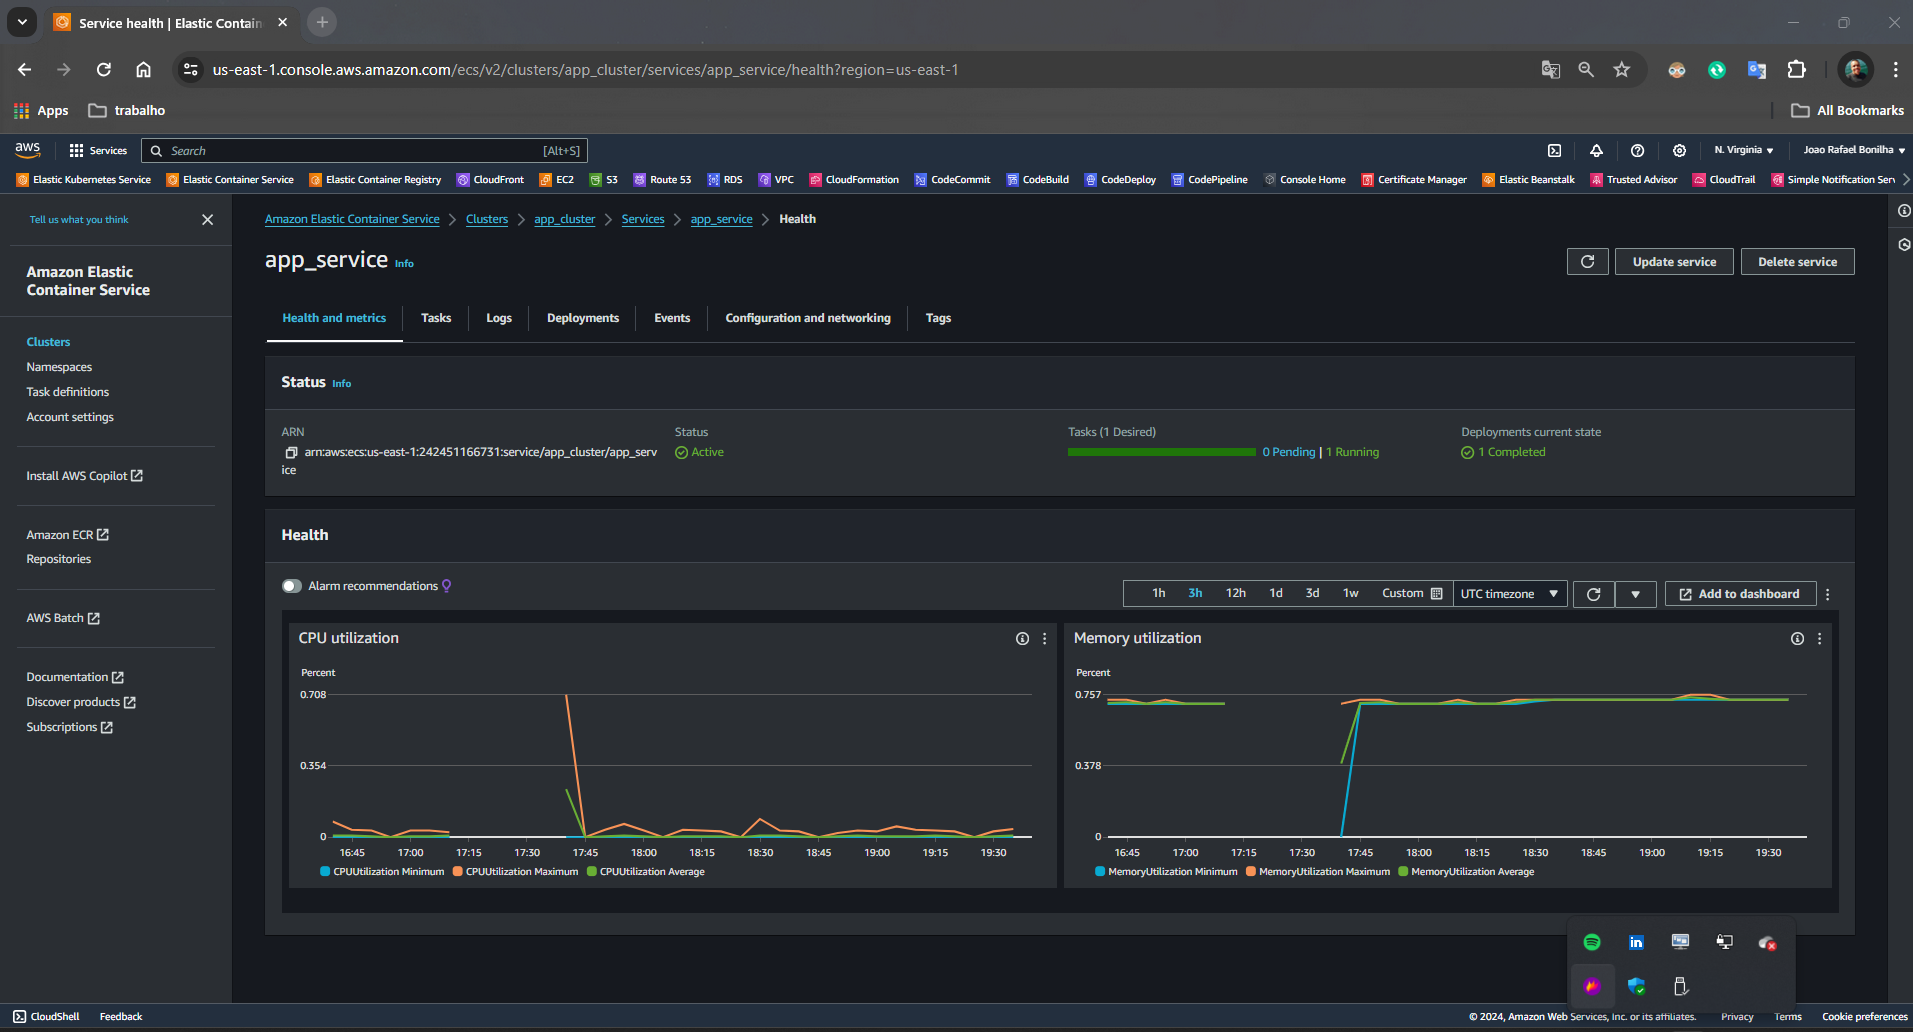Focus the AWS console search field

tap(364, 150)
